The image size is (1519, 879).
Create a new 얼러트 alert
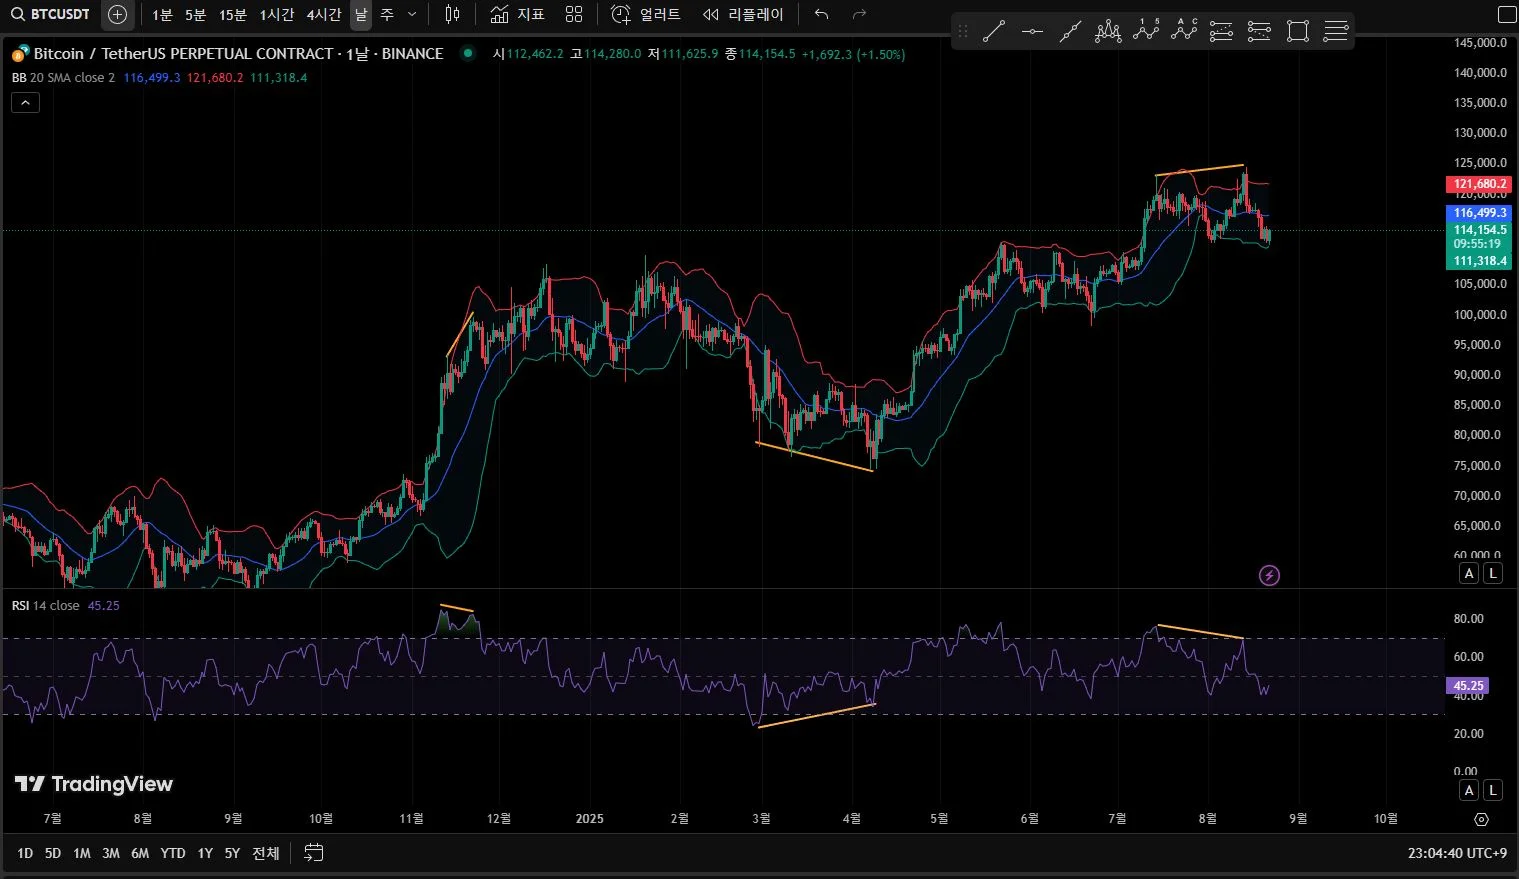pos(646,14)
